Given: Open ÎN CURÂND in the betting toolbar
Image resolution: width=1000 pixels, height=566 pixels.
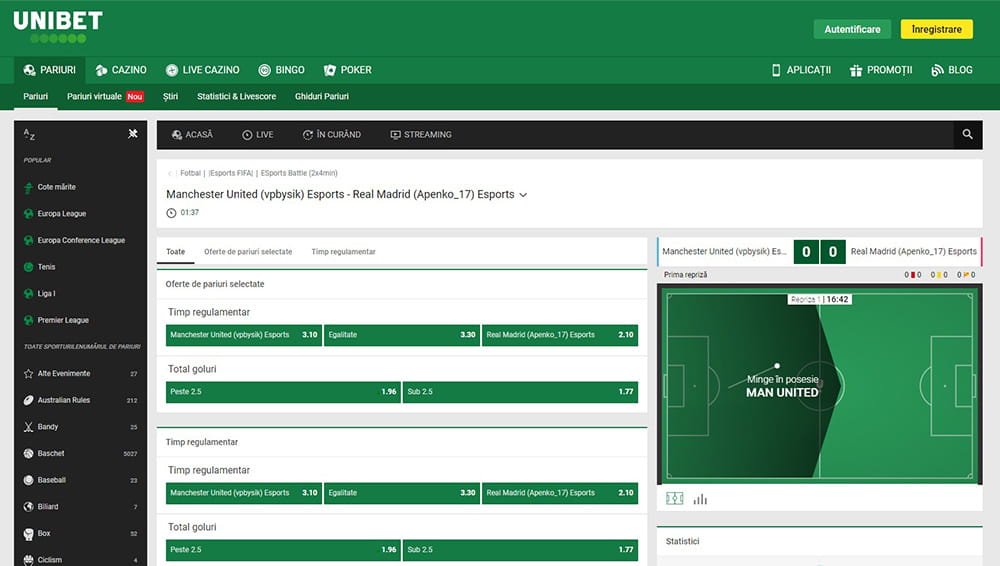Looking at the screenshot, I should (332, 135).
